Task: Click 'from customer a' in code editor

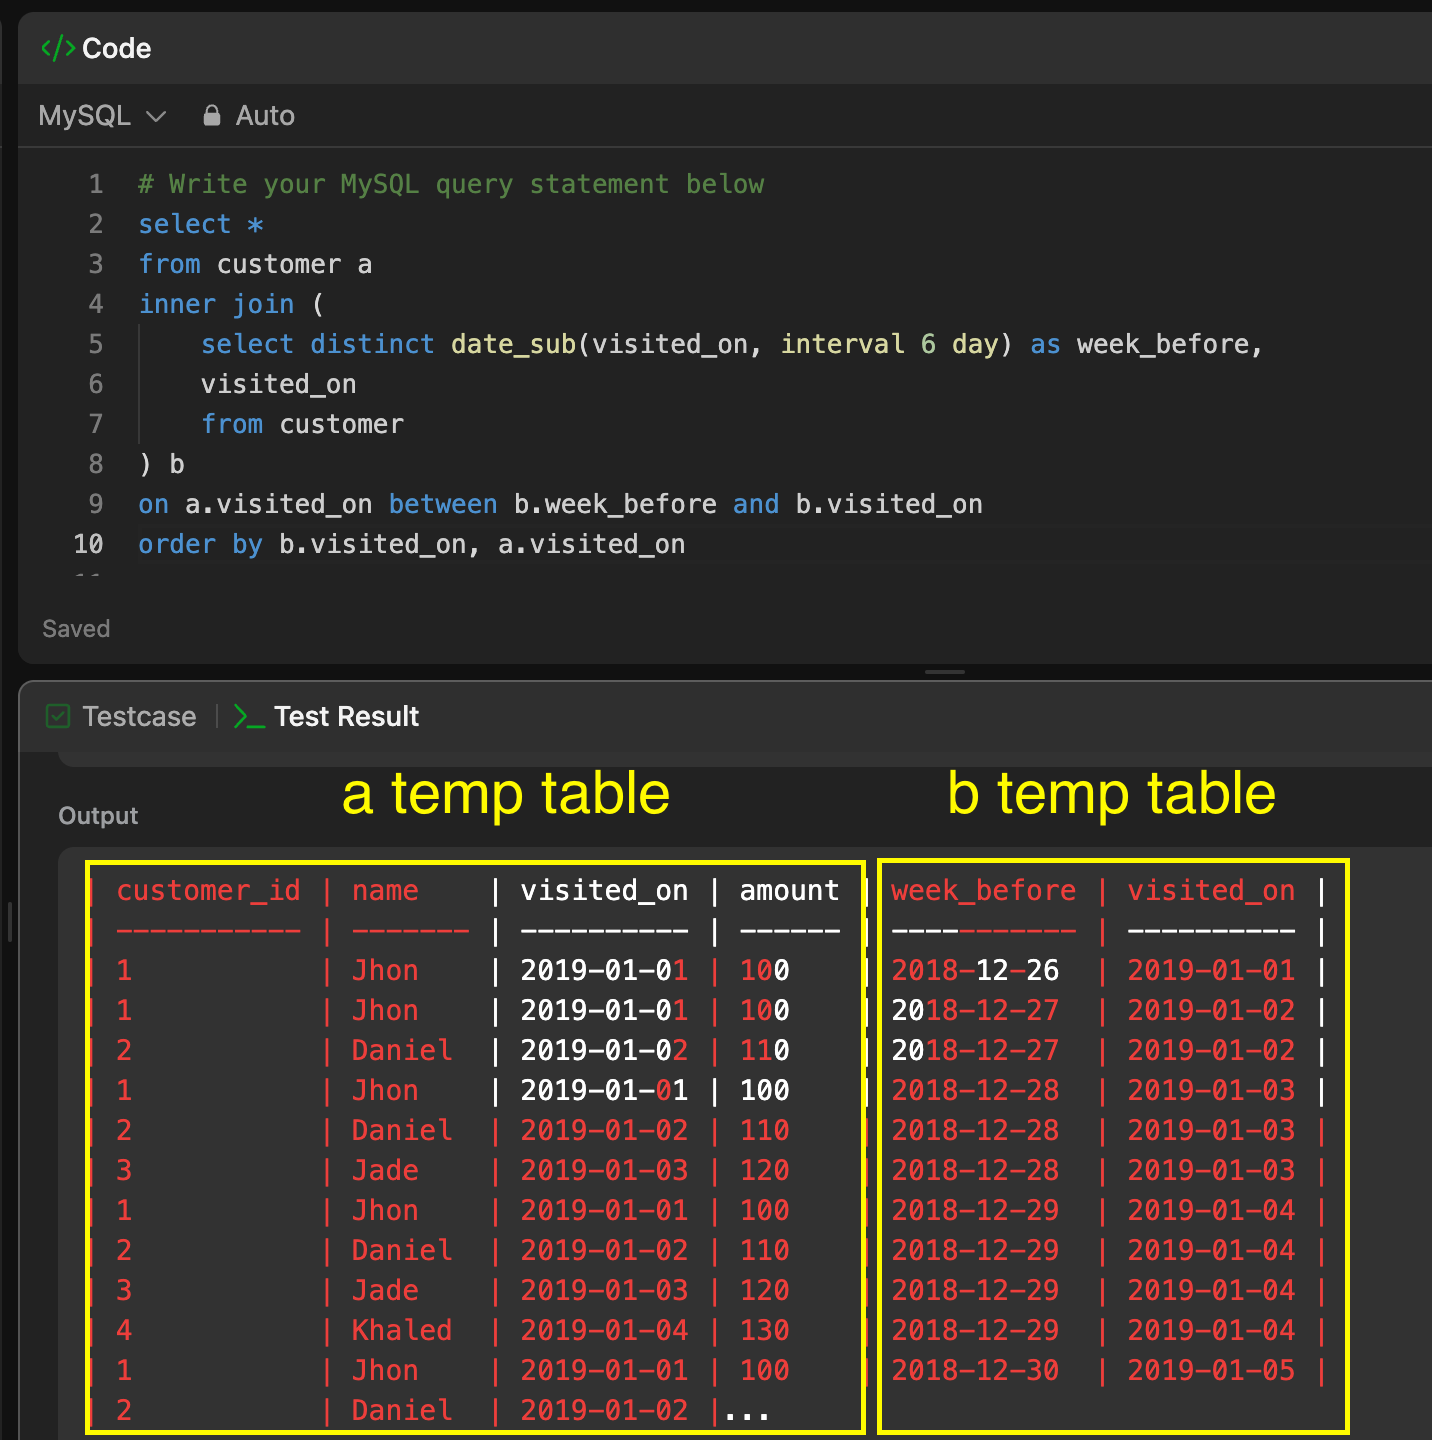Action: (255, 264)
